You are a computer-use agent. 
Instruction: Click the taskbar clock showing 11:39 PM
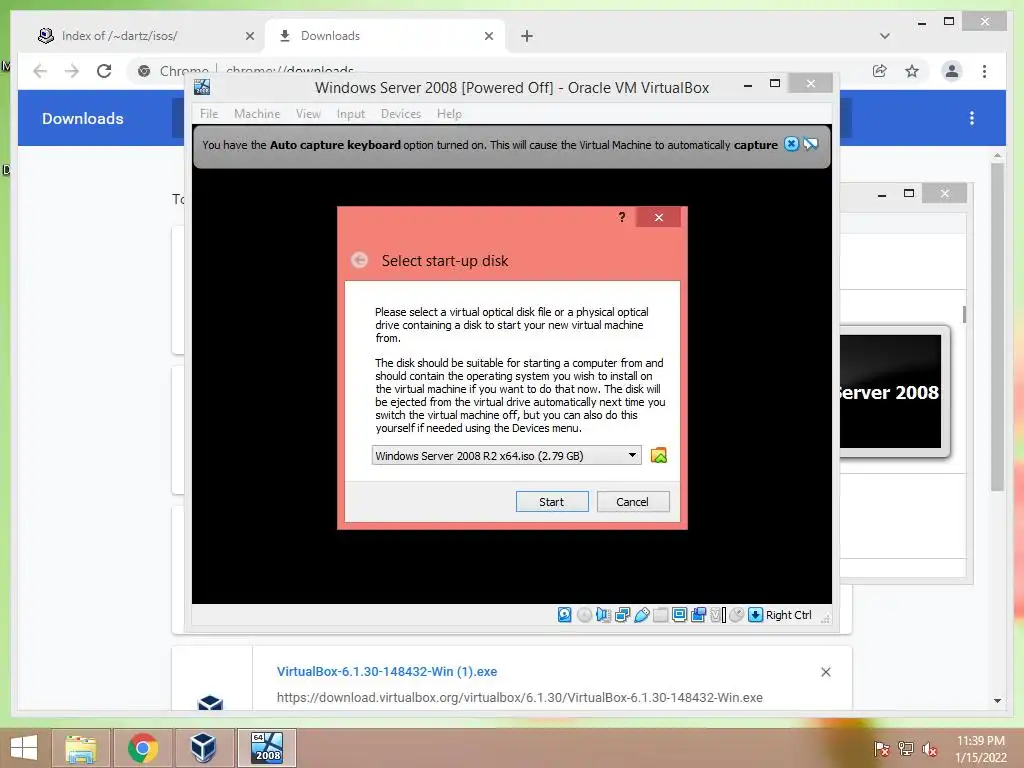click(980, 748)
